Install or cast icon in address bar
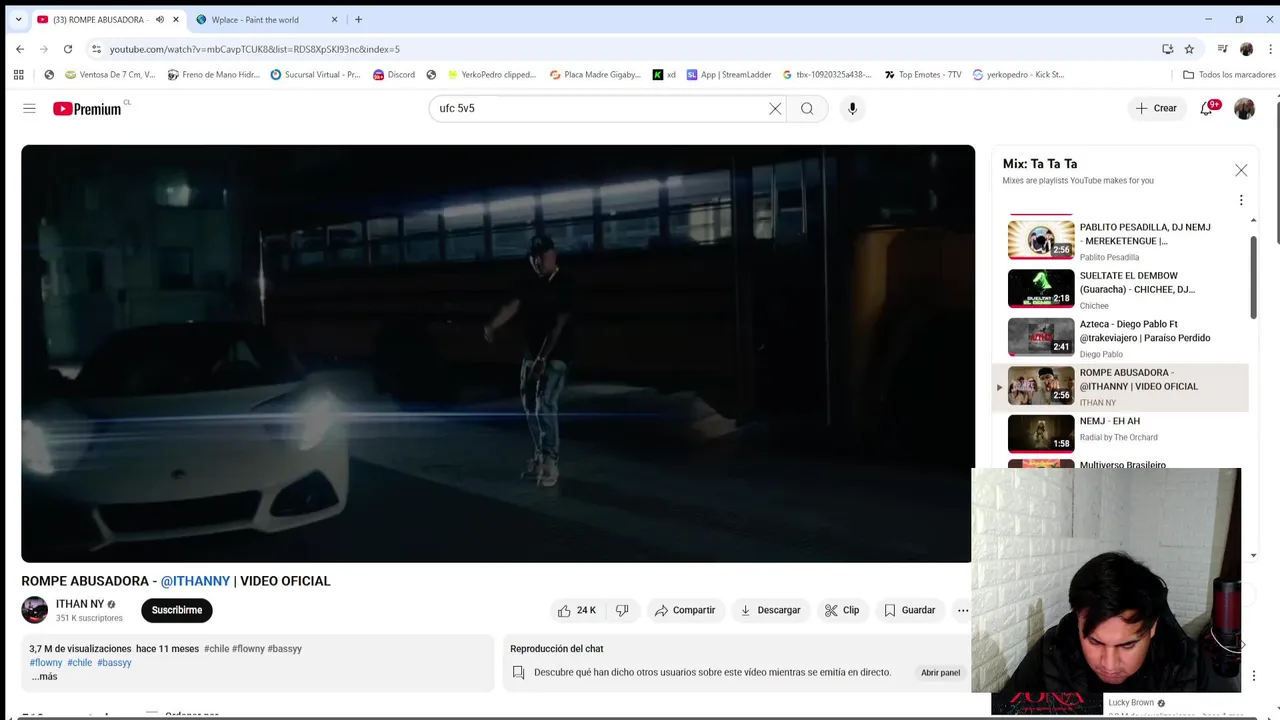This screenshot has width=1280, height=720. click(1167, 48)
